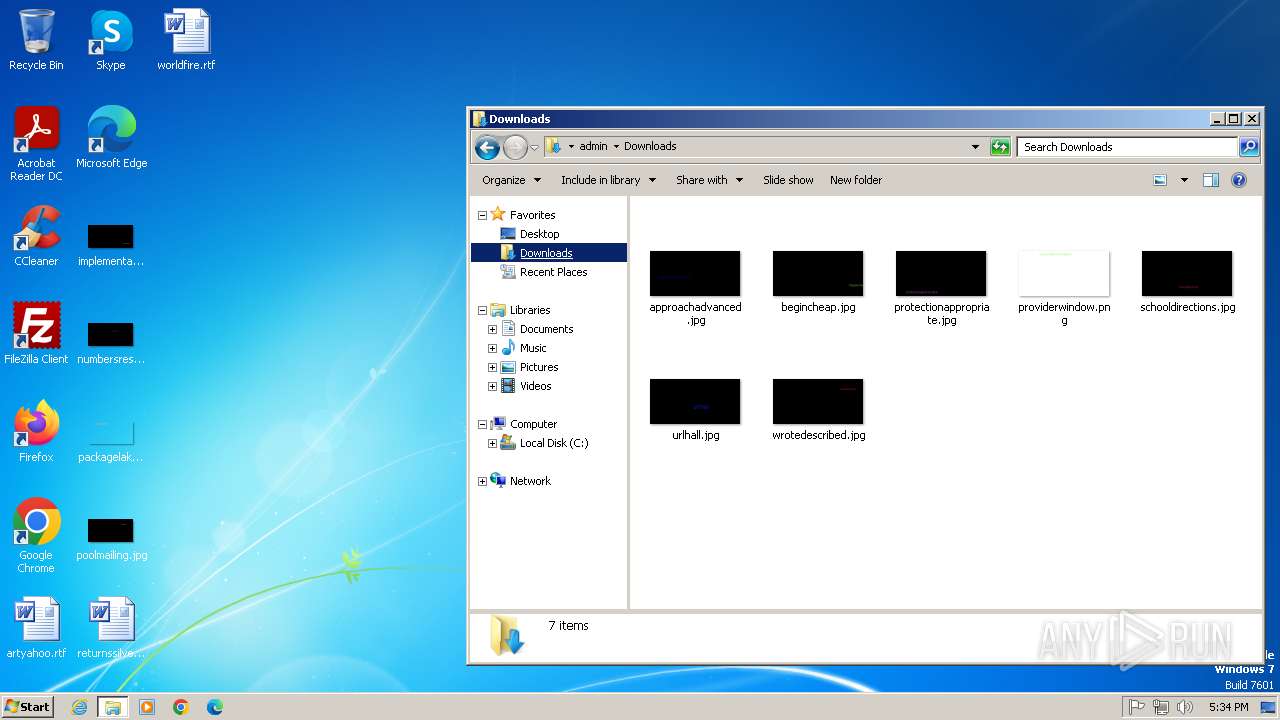Open Internet Explorer from the taskbar
Viewport: 1280px width, 720px height.
(79, 707)
